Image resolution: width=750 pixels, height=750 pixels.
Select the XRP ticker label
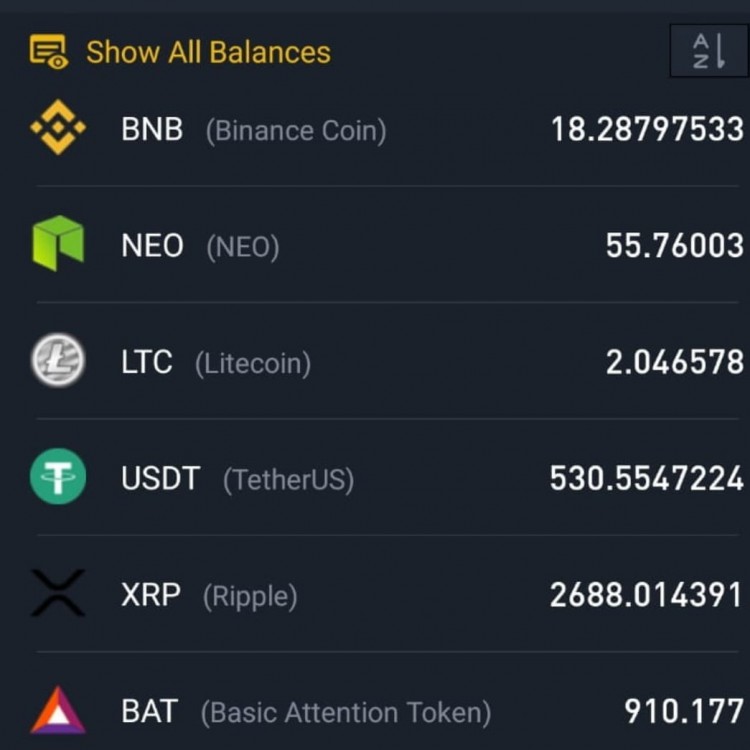pos(151,595)
